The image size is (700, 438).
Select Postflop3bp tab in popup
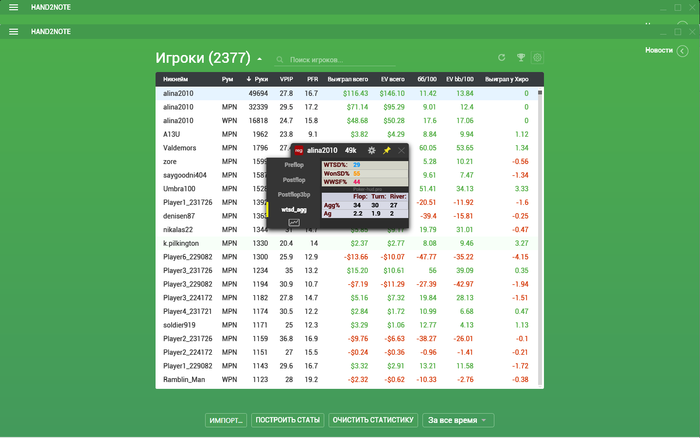pyautogui.click(x=294, y=195)
